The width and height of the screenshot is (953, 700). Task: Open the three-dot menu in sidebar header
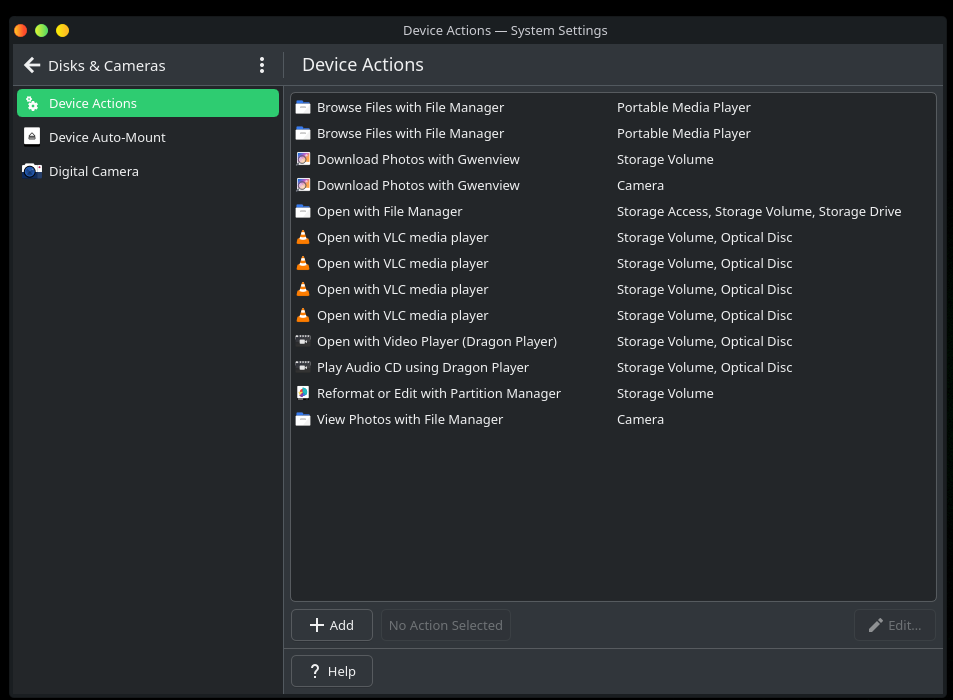[x=262, y=65]
